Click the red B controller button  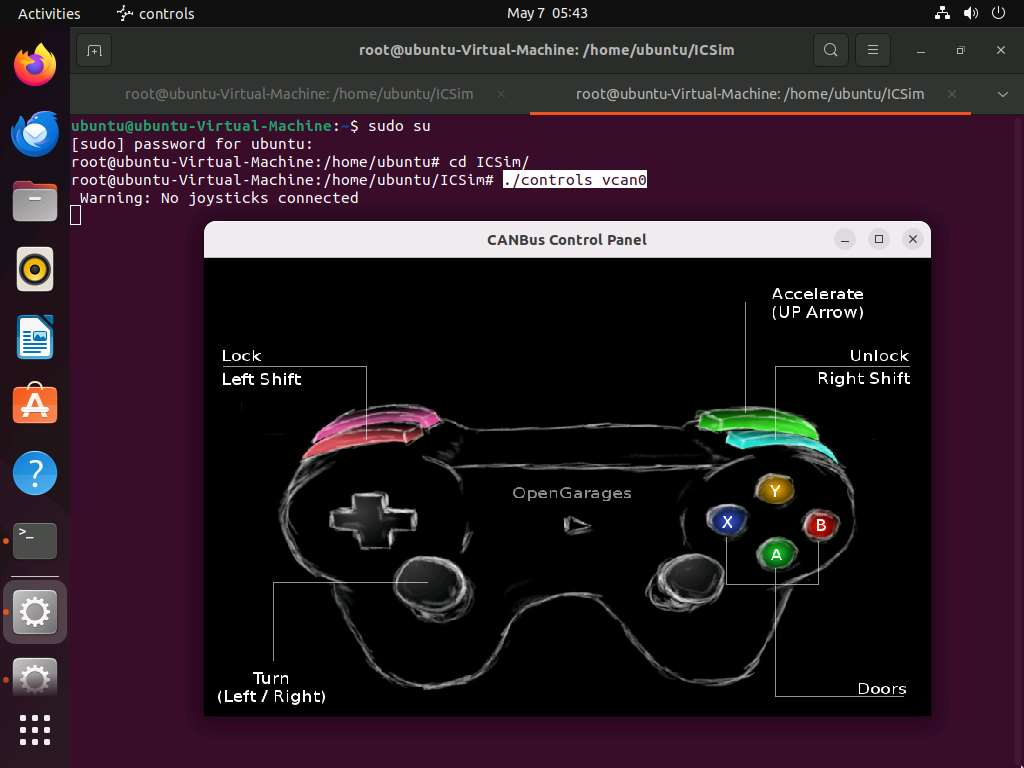(x=820, y=525)
